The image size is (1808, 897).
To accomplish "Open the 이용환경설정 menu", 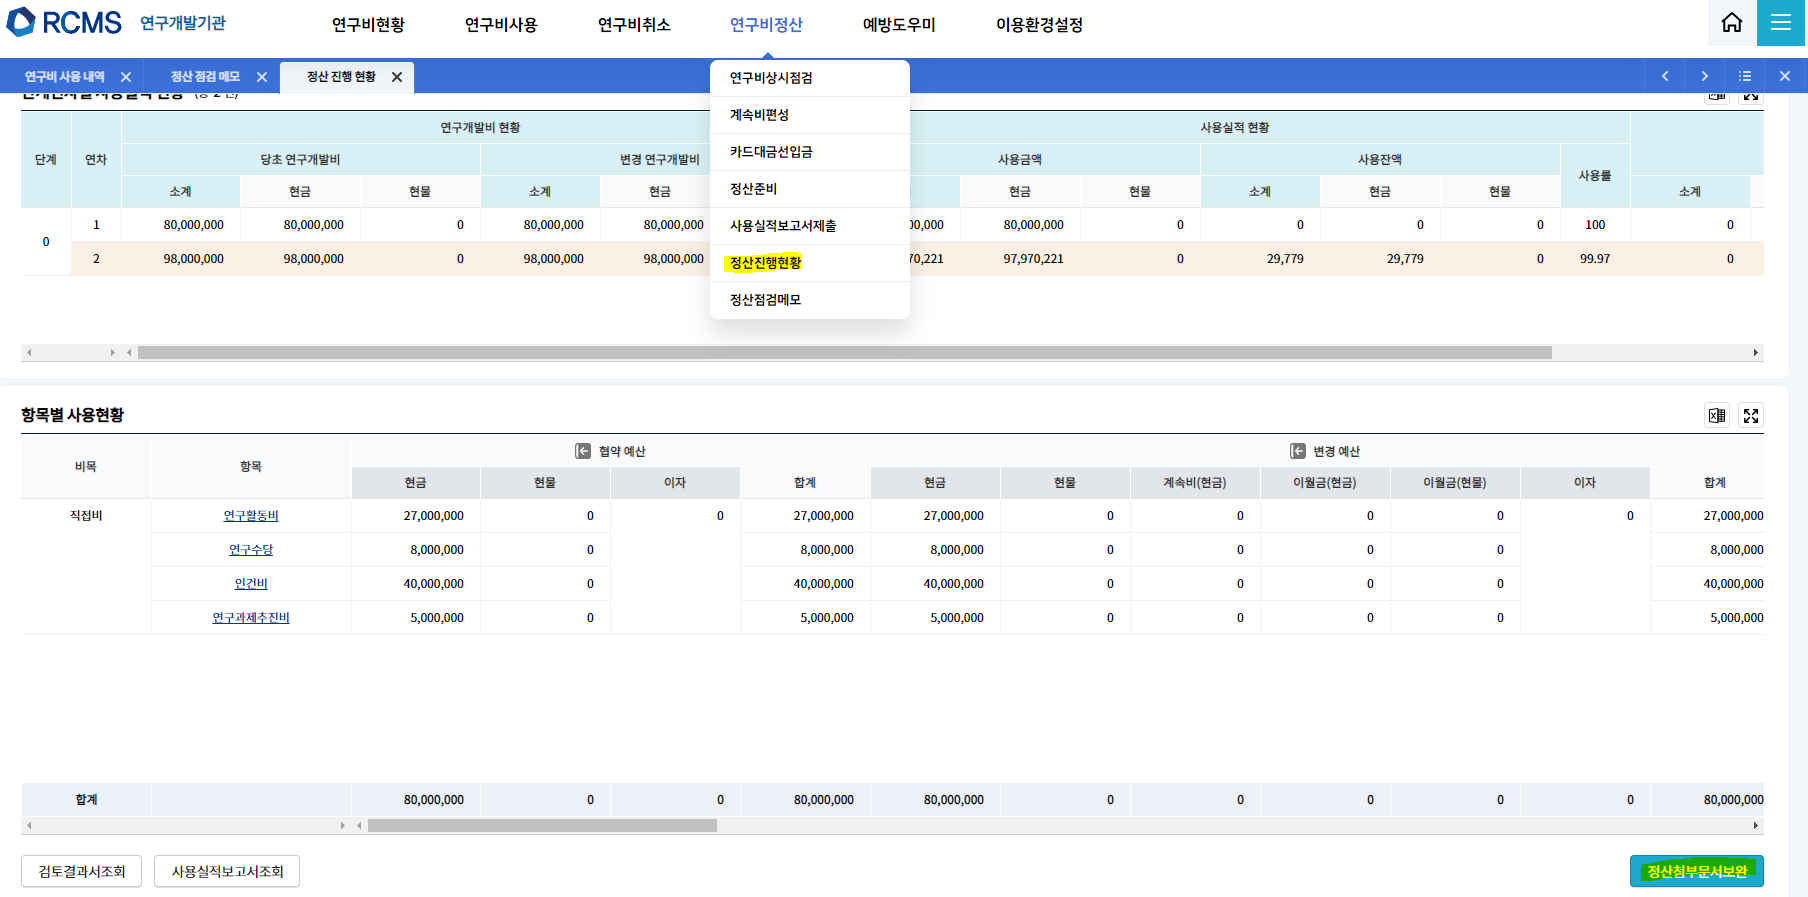I will 1039,24.
